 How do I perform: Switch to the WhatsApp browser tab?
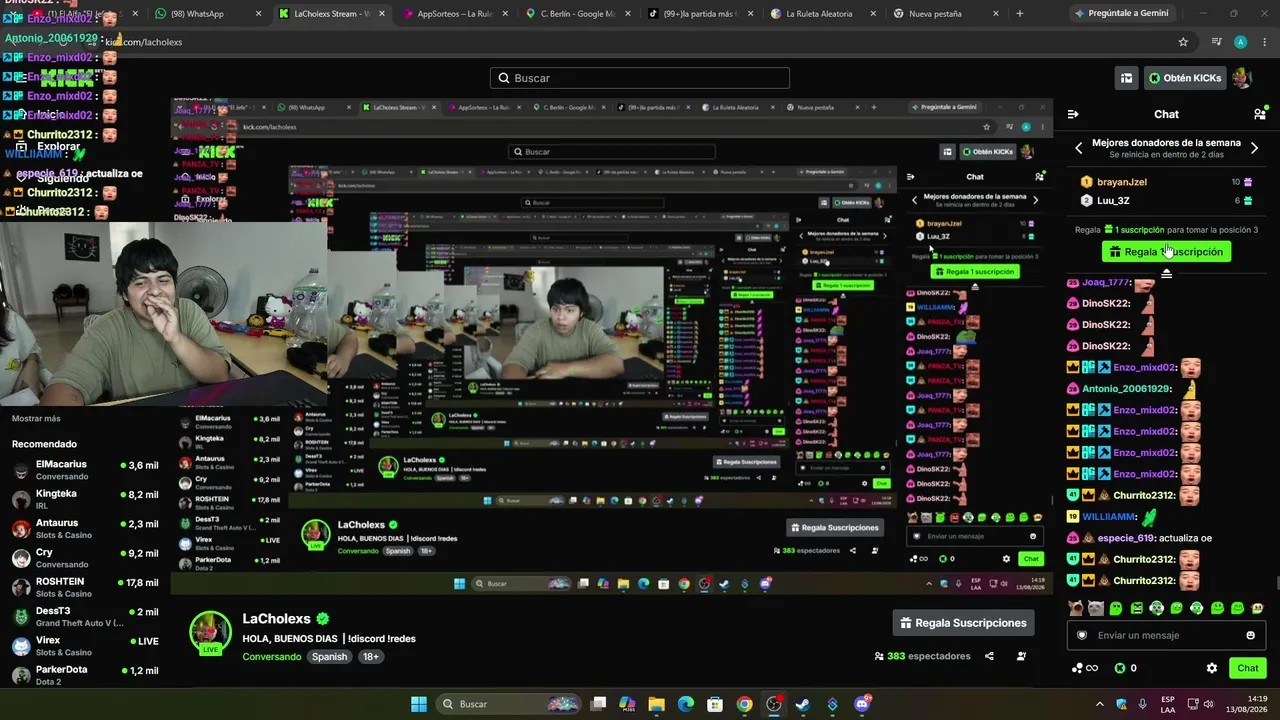click(205, 14)
